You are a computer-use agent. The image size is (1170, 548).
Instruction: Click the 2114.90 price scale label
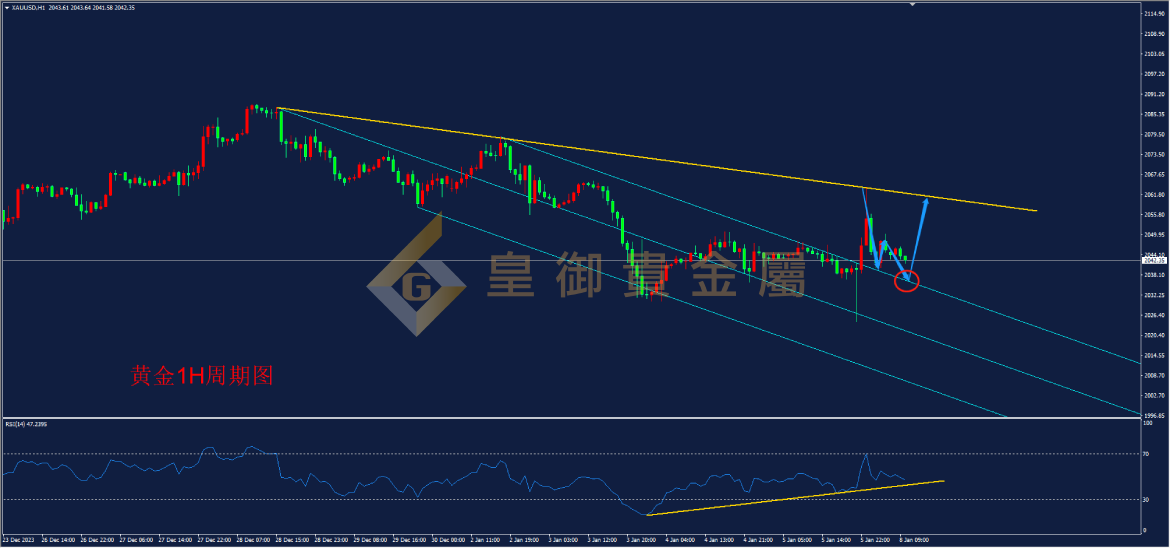(x=1155, y=14)
